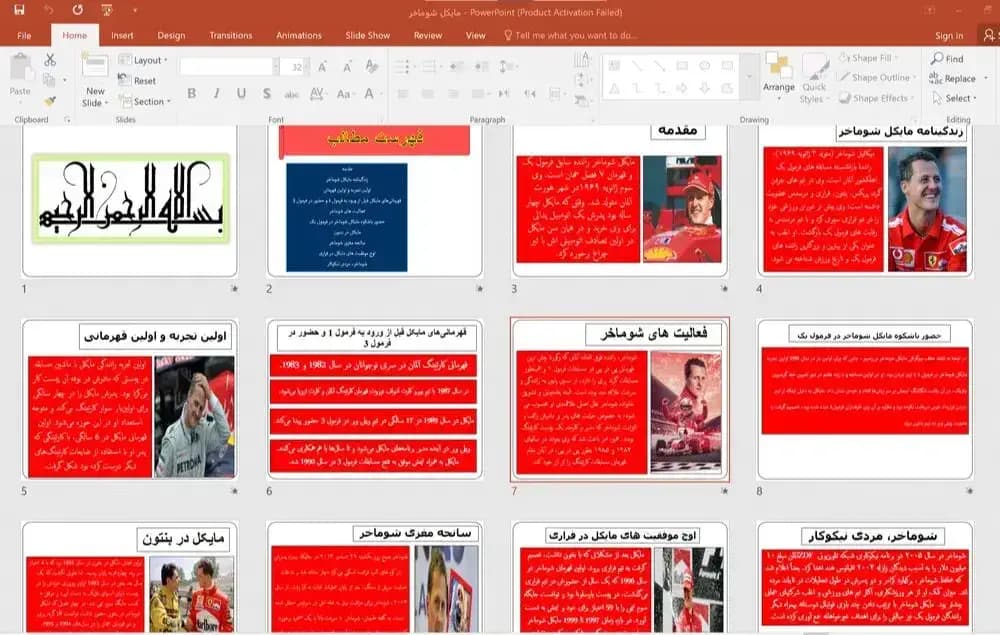The width and height of the screenshot is (1000, 635).
Task: Open Quick Styles gallery
Action: point(814,79)
